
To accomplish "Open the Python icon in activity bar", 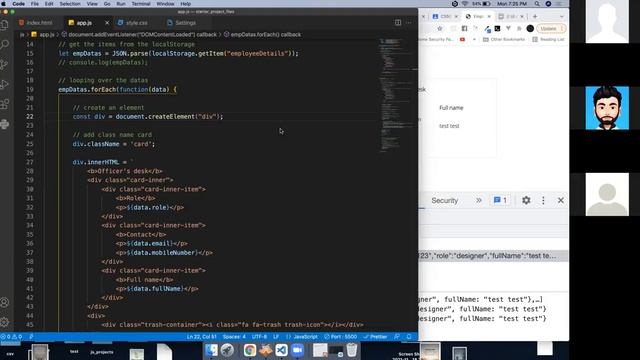I will (5, 124).
